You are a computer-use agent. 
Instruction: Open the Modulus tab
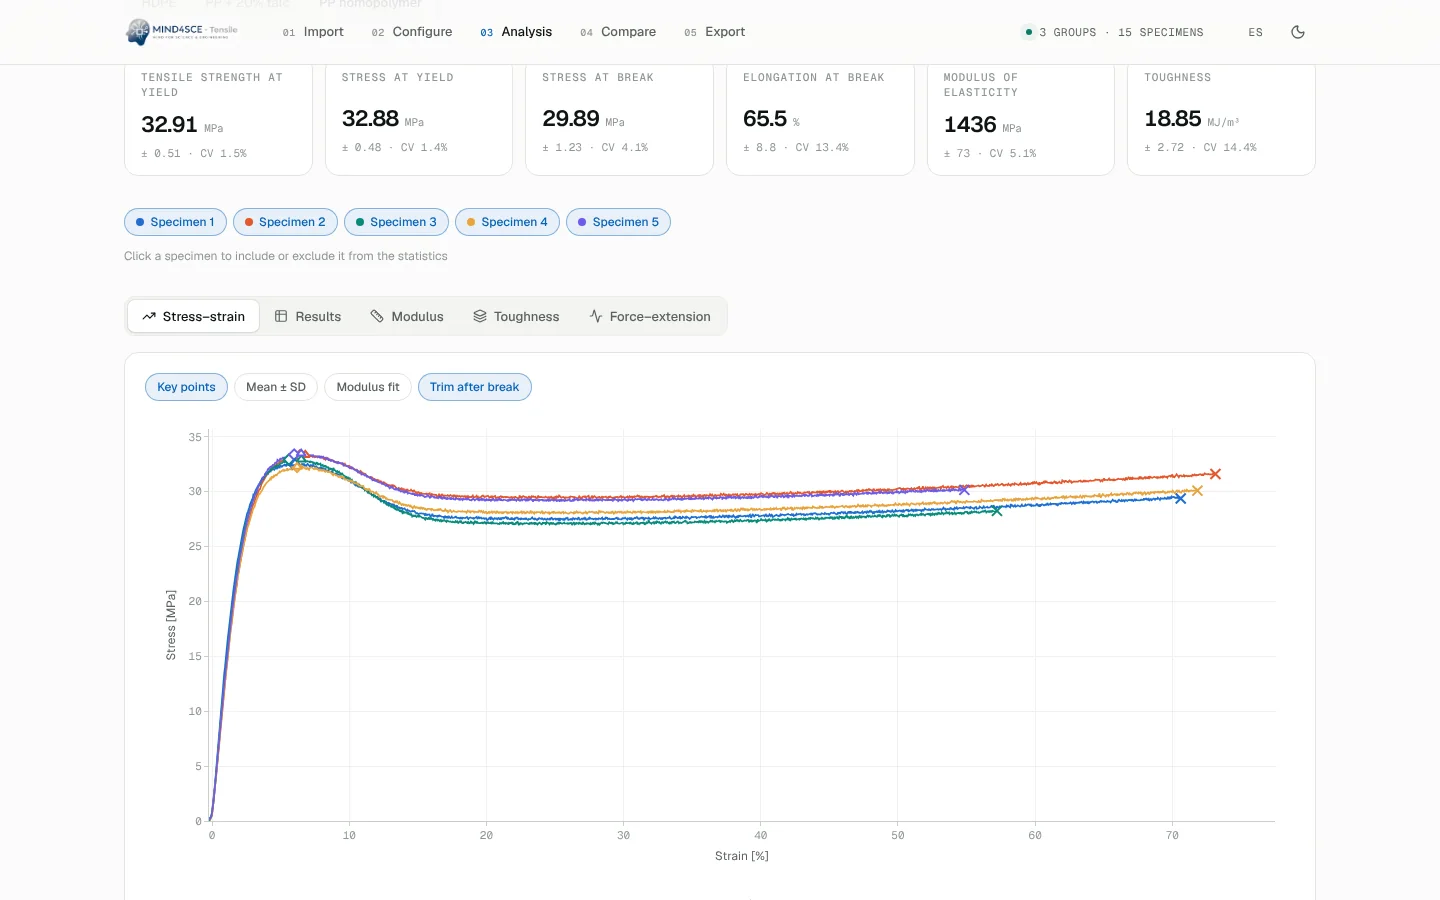pos(407,316)
